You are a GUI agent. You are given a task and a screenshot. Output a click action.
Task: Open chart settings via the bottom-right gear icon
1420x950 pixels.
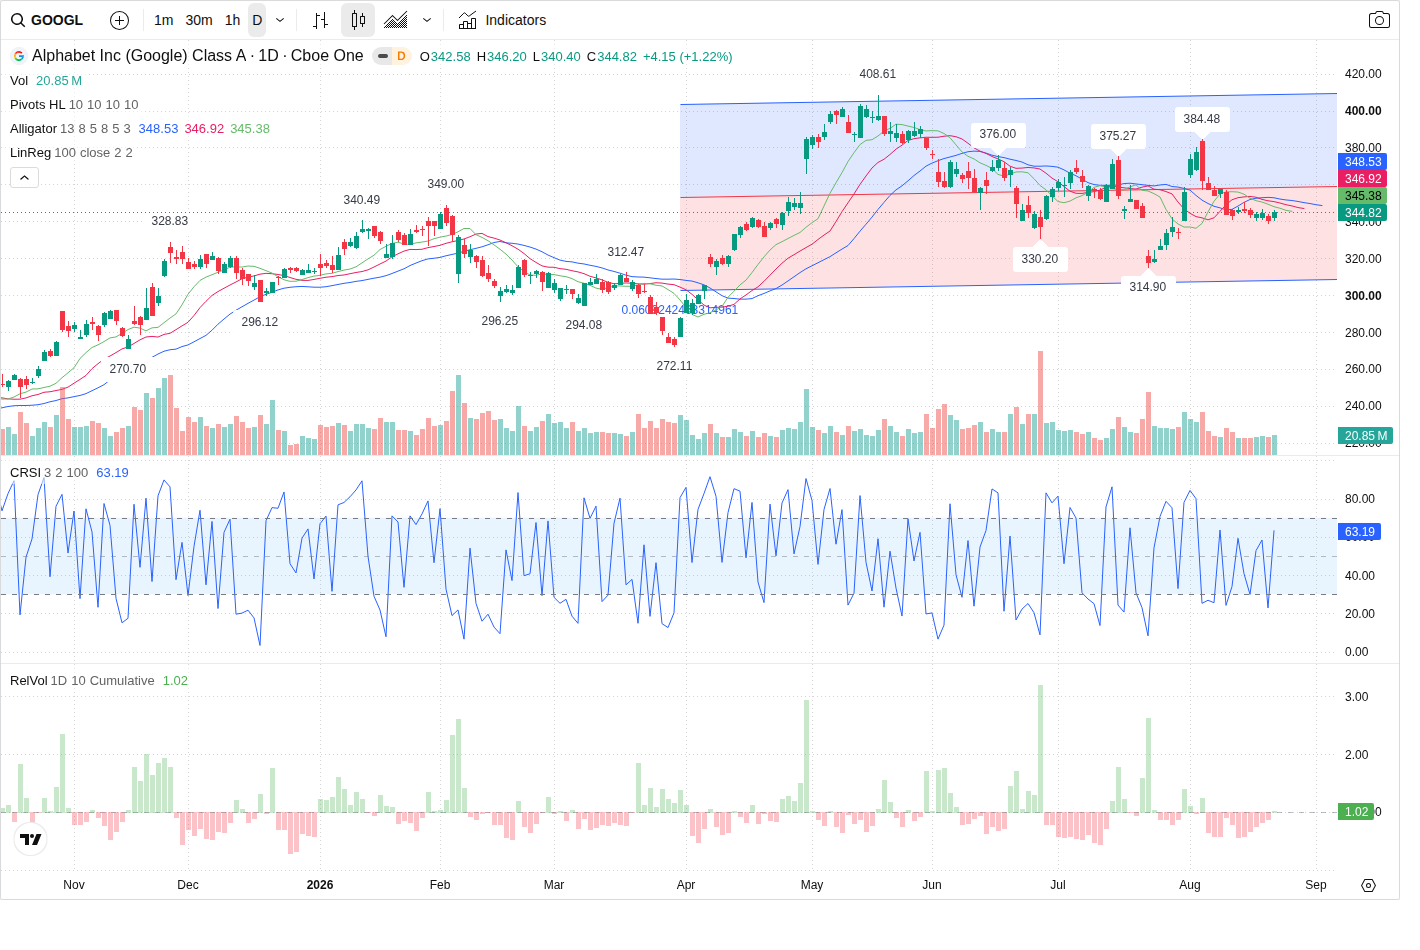coord(1369,885)
